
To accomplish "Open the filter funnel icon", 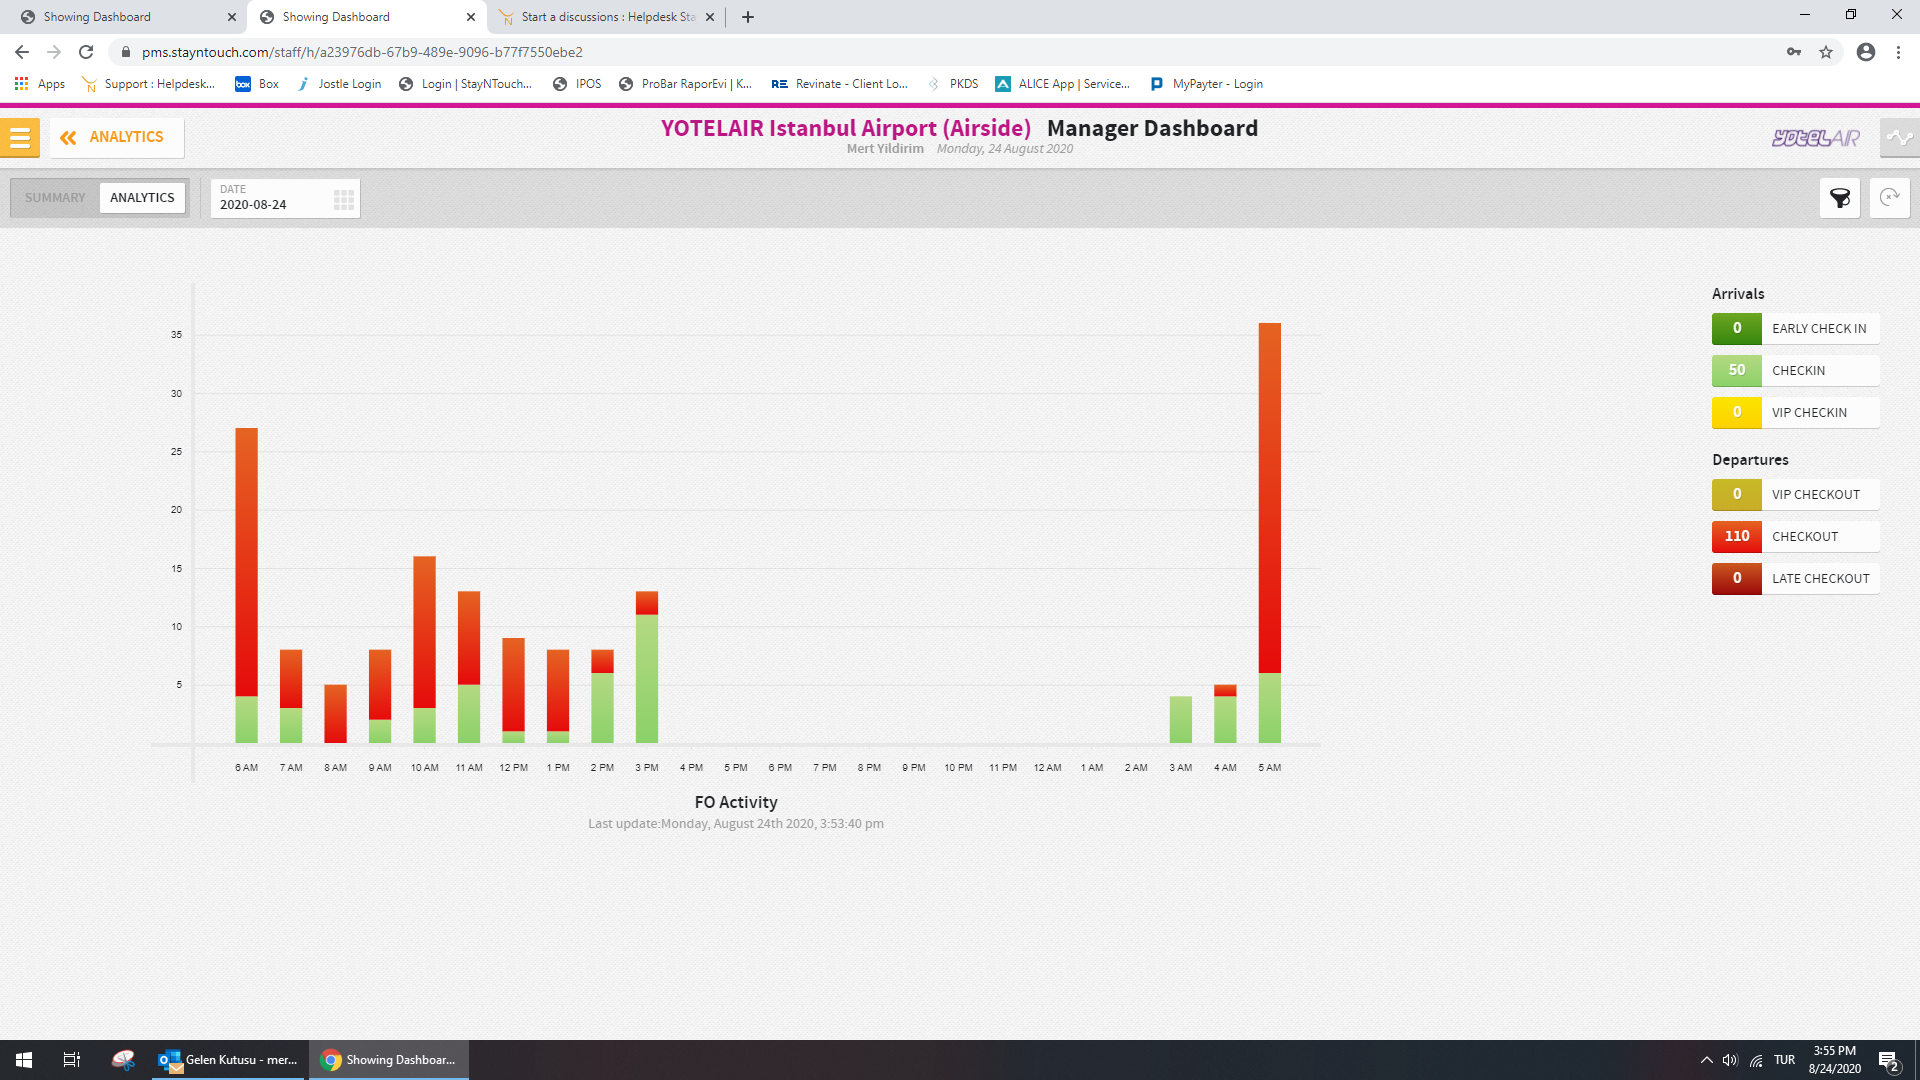I will 1839,198.
